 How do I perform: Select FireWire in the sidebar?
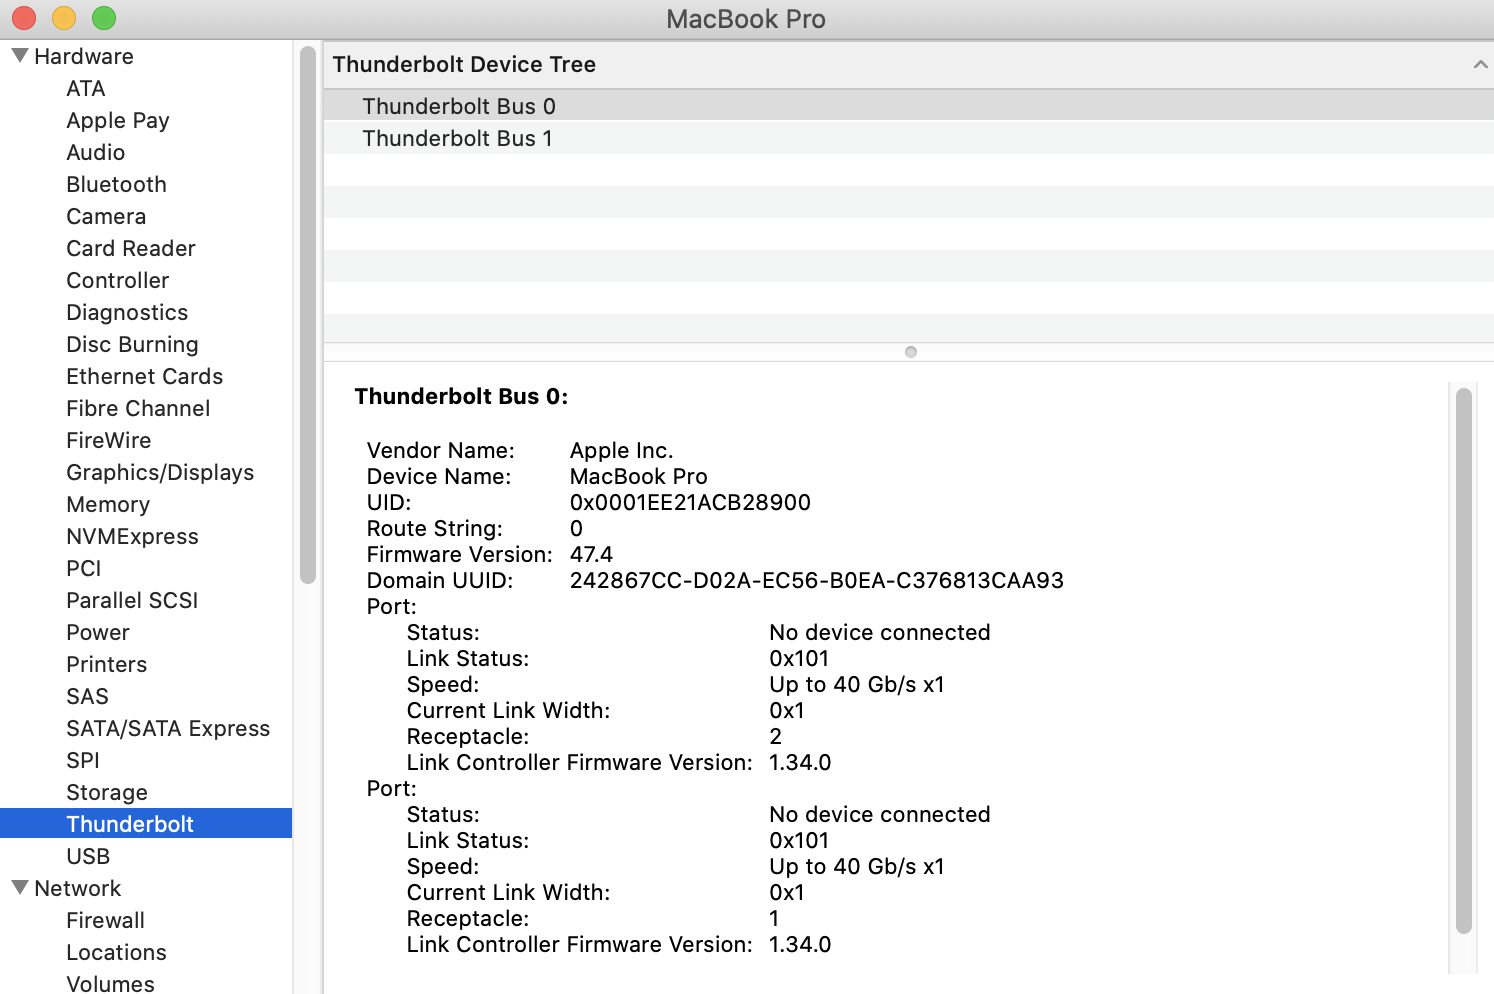point(109,440)
